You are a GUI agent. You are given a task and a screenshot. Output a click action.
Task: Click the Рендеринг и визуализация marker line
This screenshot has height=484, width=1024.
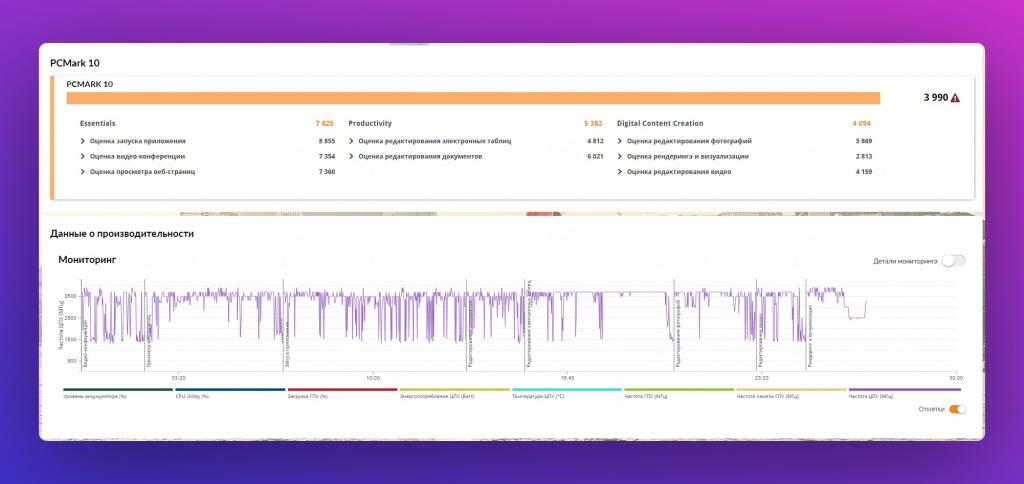click(806, 325)
